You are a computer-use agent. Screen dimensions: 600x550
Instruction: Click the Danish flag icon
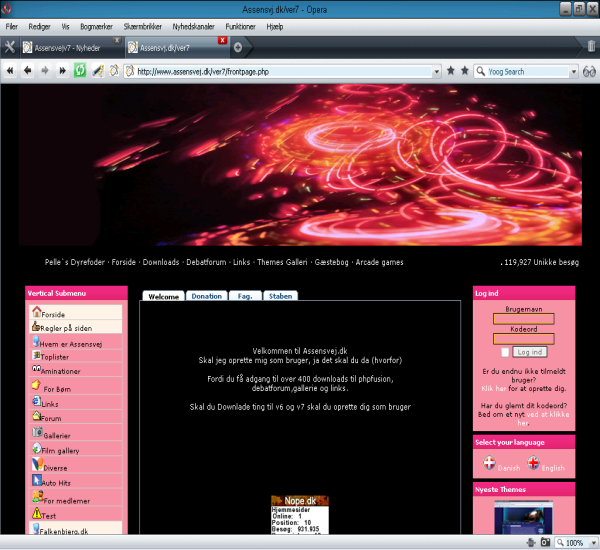pyautogui.click(x=489, y=463)
